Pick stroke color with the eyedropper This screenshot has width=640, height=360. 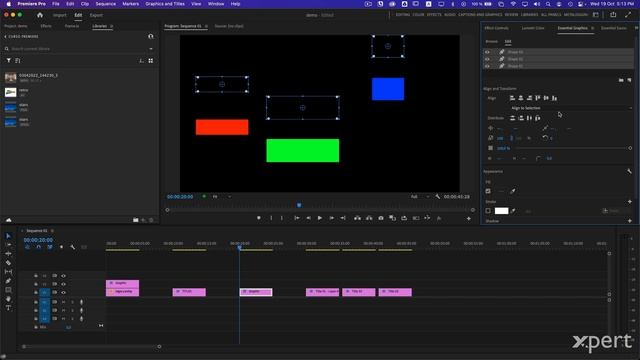pyautogui.click(x=513, y=211)
